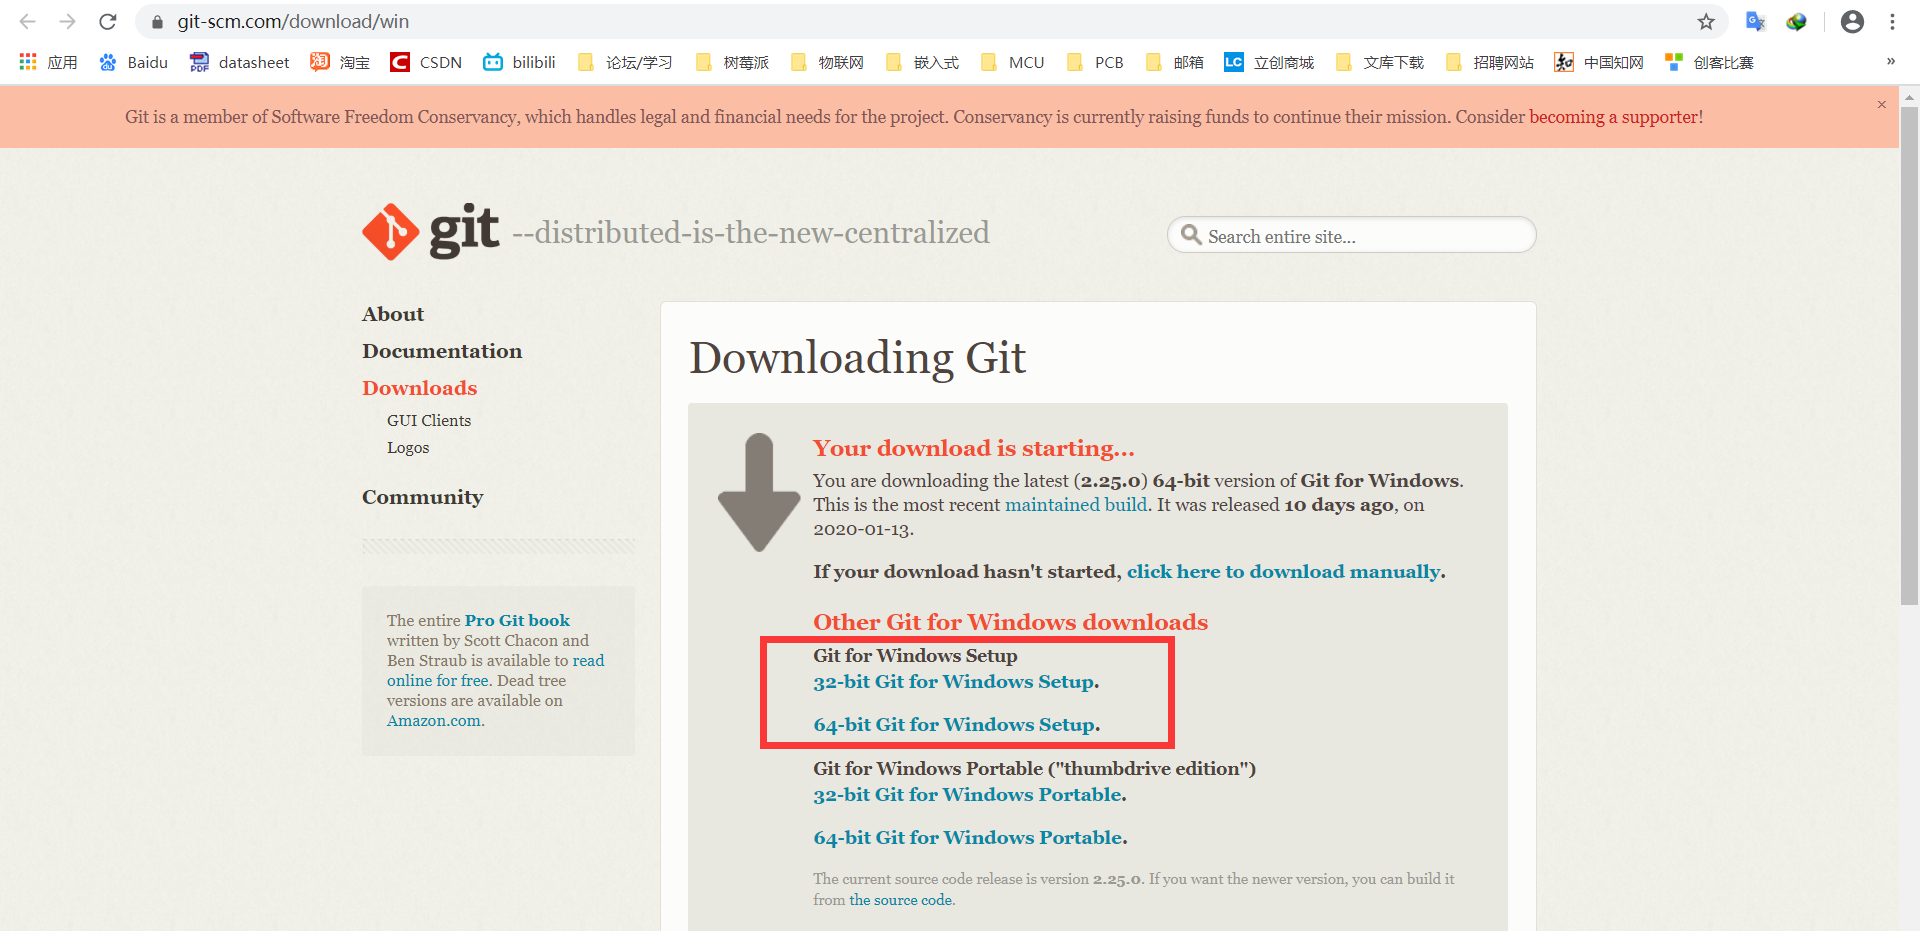Reload the page with refresh icon

tap(108, 21)
